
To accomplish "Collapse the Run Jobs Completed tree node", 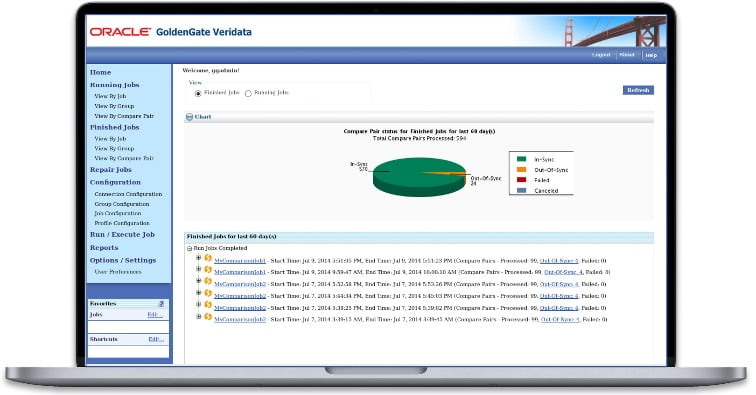I will tap(189, 248).
